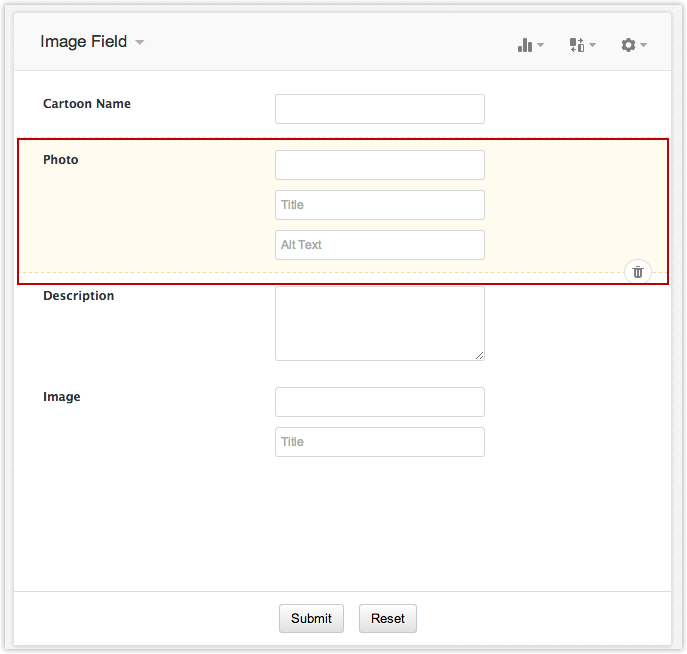Image resolution: width=687 pixels, height=654 pixels.
Task: Focus the first input of Photo field
Action: click(379, 165)
